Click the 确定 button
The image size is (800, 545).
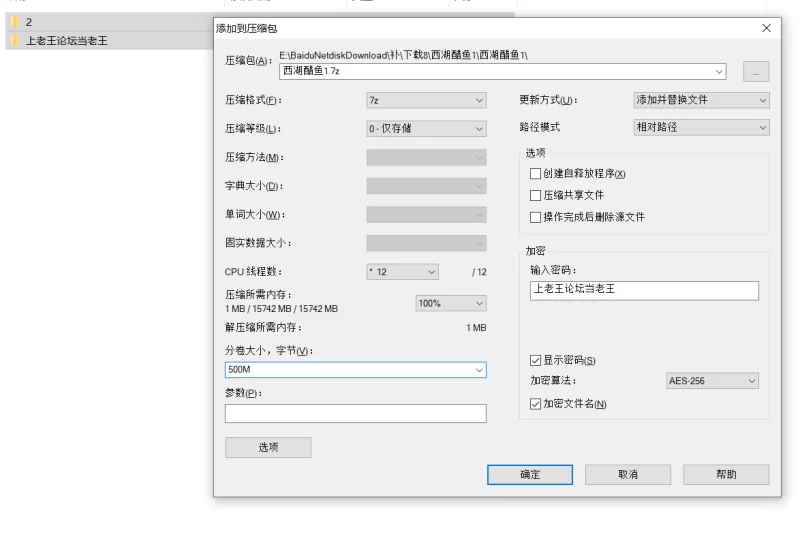point(530,475)
